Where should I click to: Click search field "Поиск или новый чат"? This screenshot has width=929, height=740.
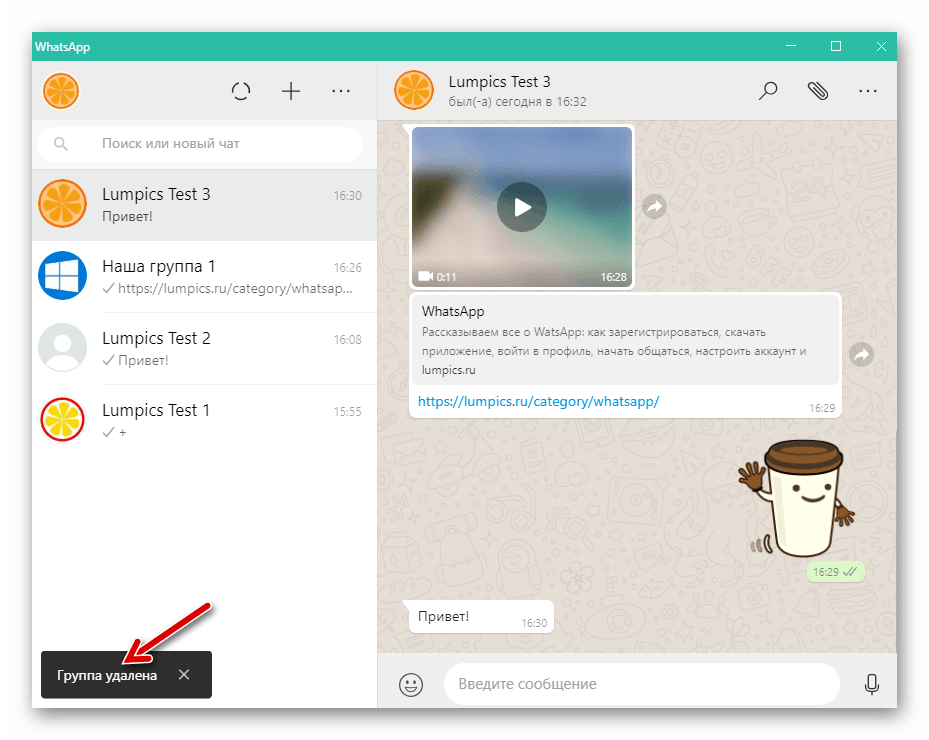click(x=200, y=144)
